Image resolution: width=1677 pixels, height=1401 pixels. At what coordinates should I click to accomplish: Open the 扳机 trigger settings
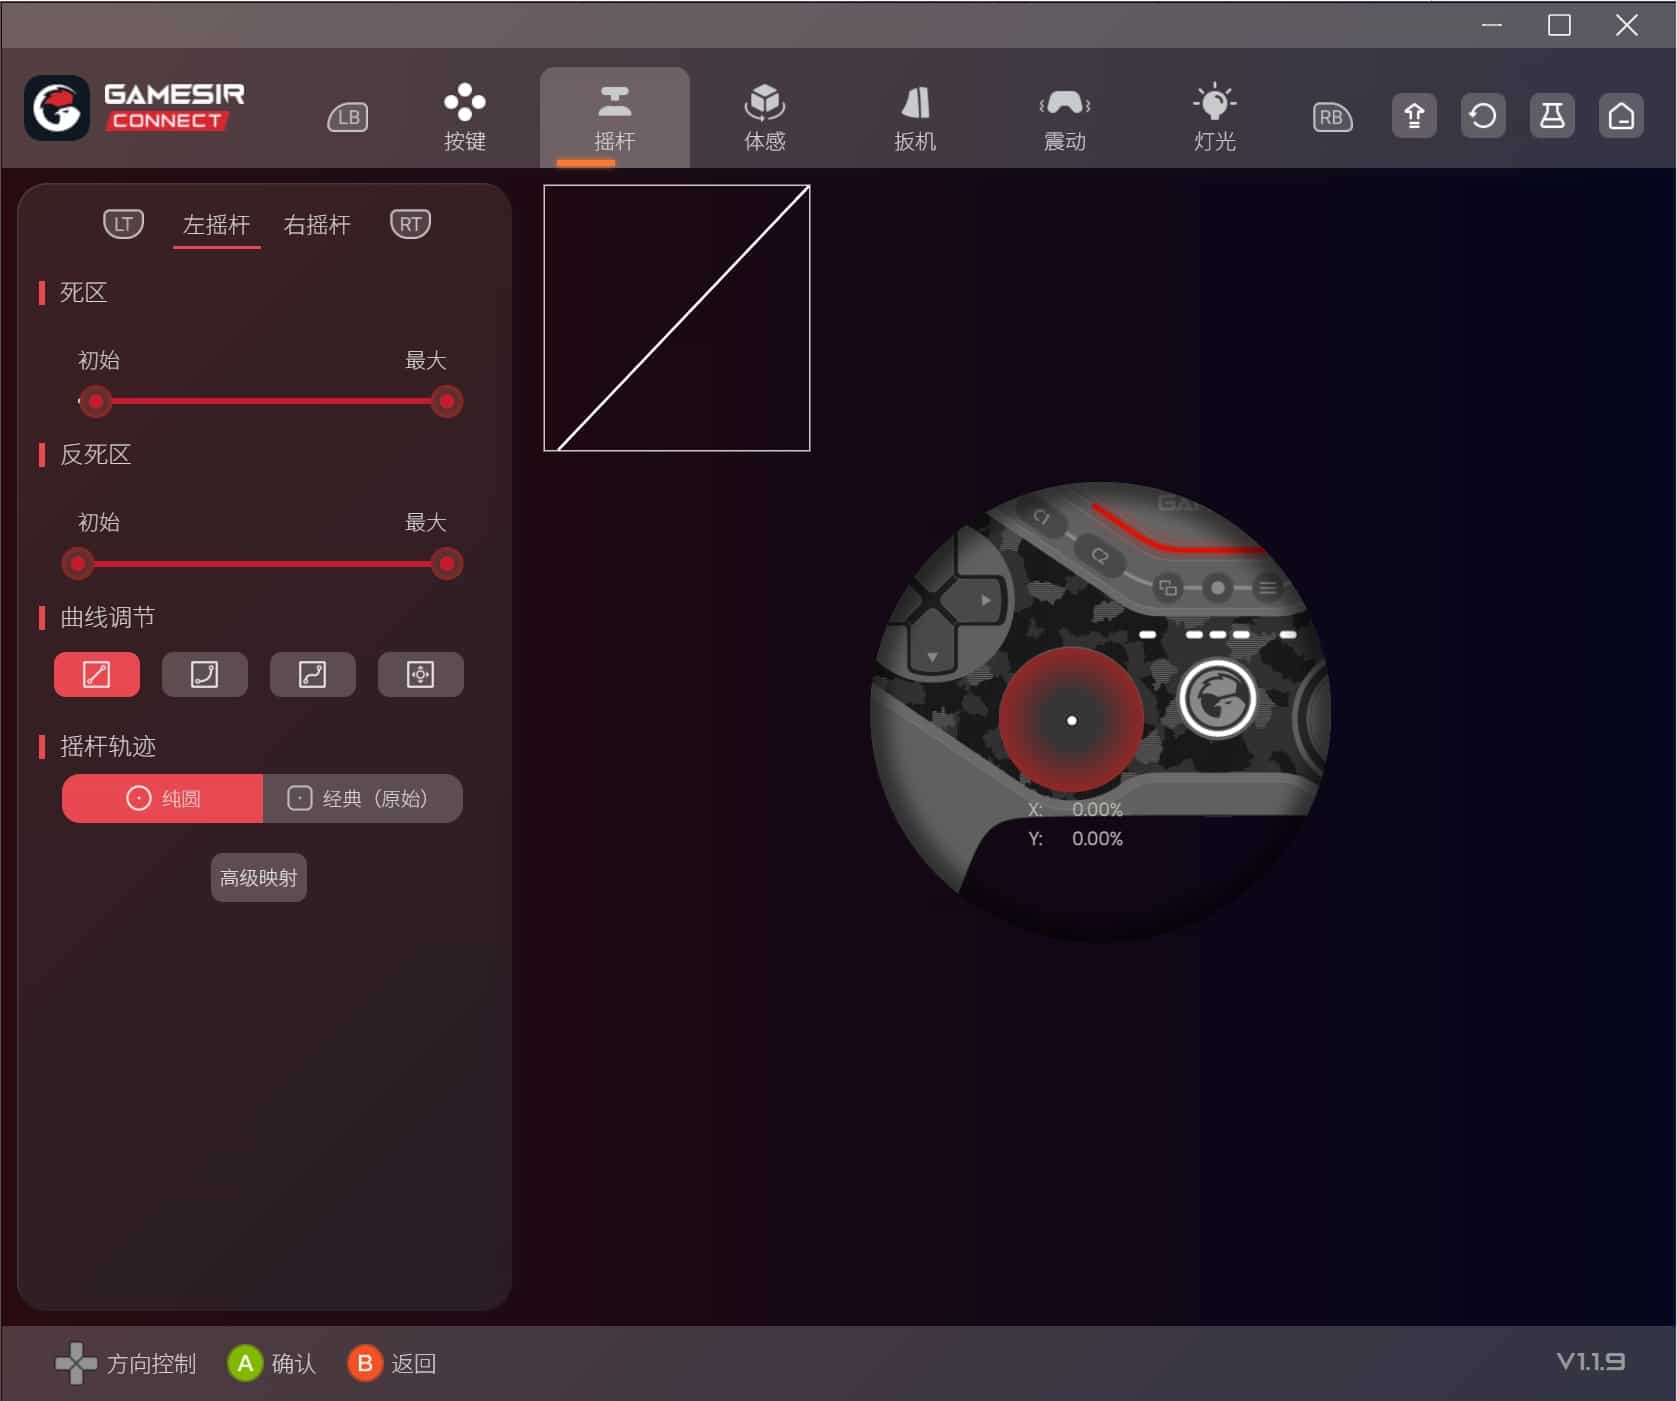tap(913, 115)
